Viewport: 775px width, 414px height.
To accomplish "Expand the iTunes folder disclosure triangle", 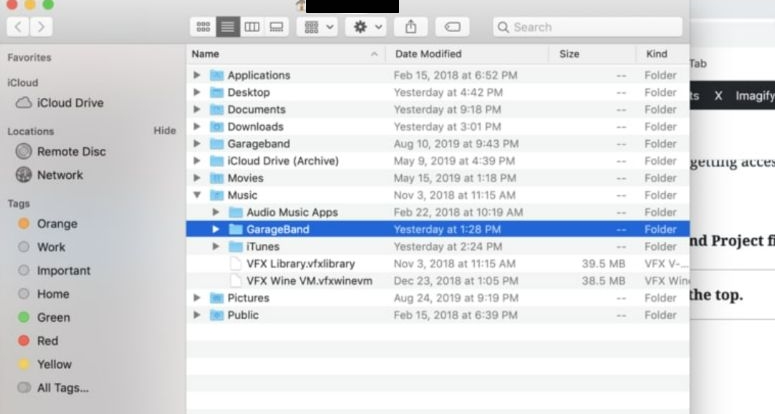I will tap(216, 247).
